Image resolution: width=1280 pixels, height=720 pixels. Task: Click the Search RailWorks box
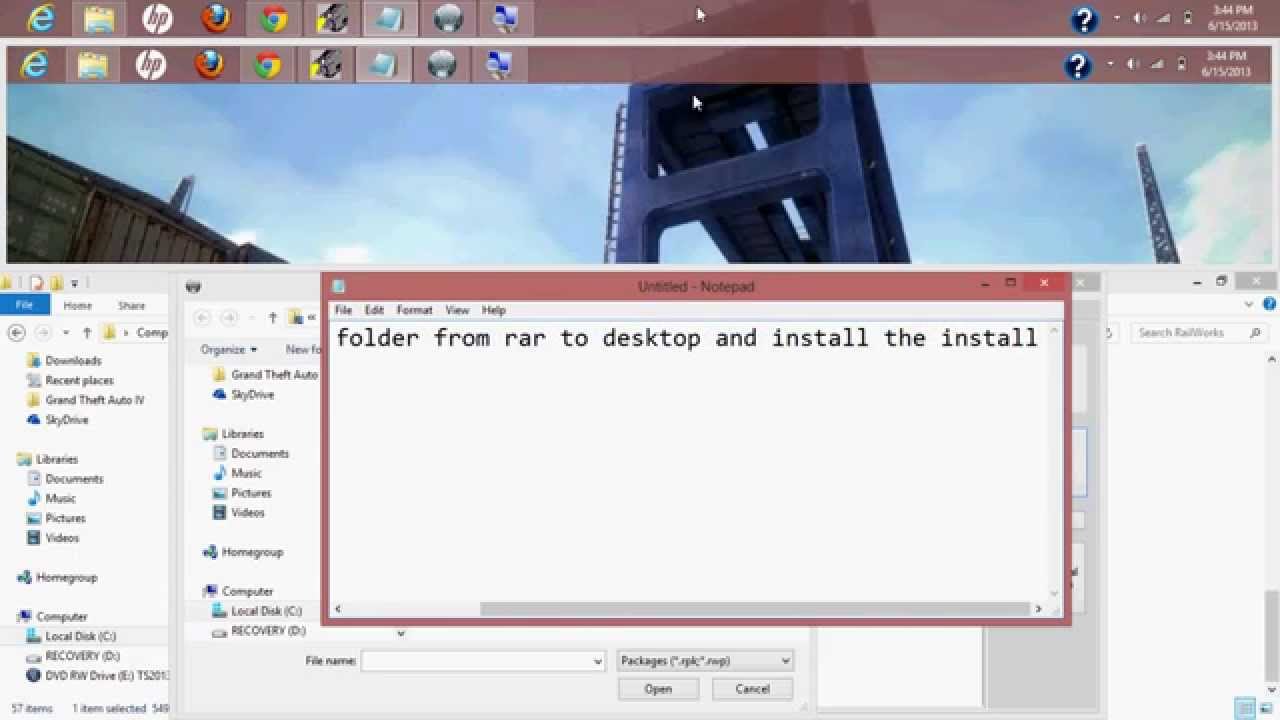coord(1199,332)
